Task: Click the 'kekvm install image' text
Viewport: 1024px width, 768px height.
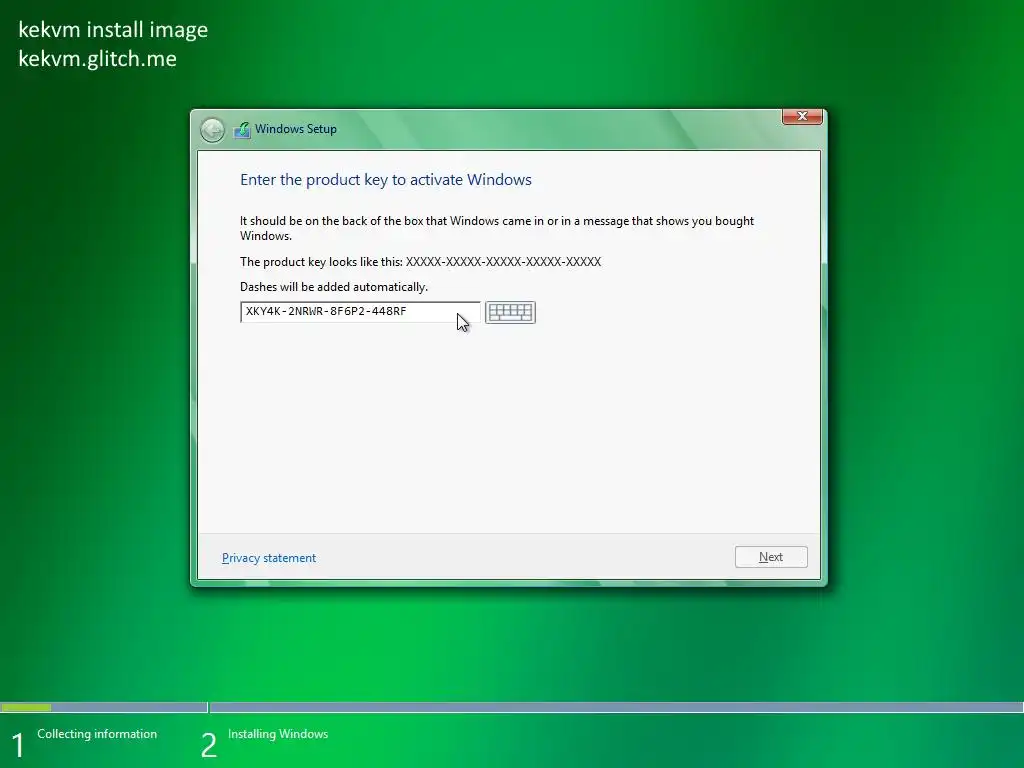Action: coord(113,30)
